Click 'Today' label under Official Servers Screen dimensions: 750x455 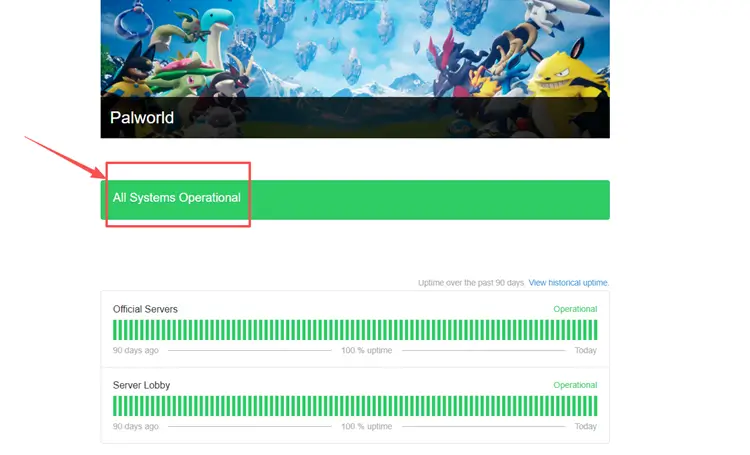pos(585,350)
